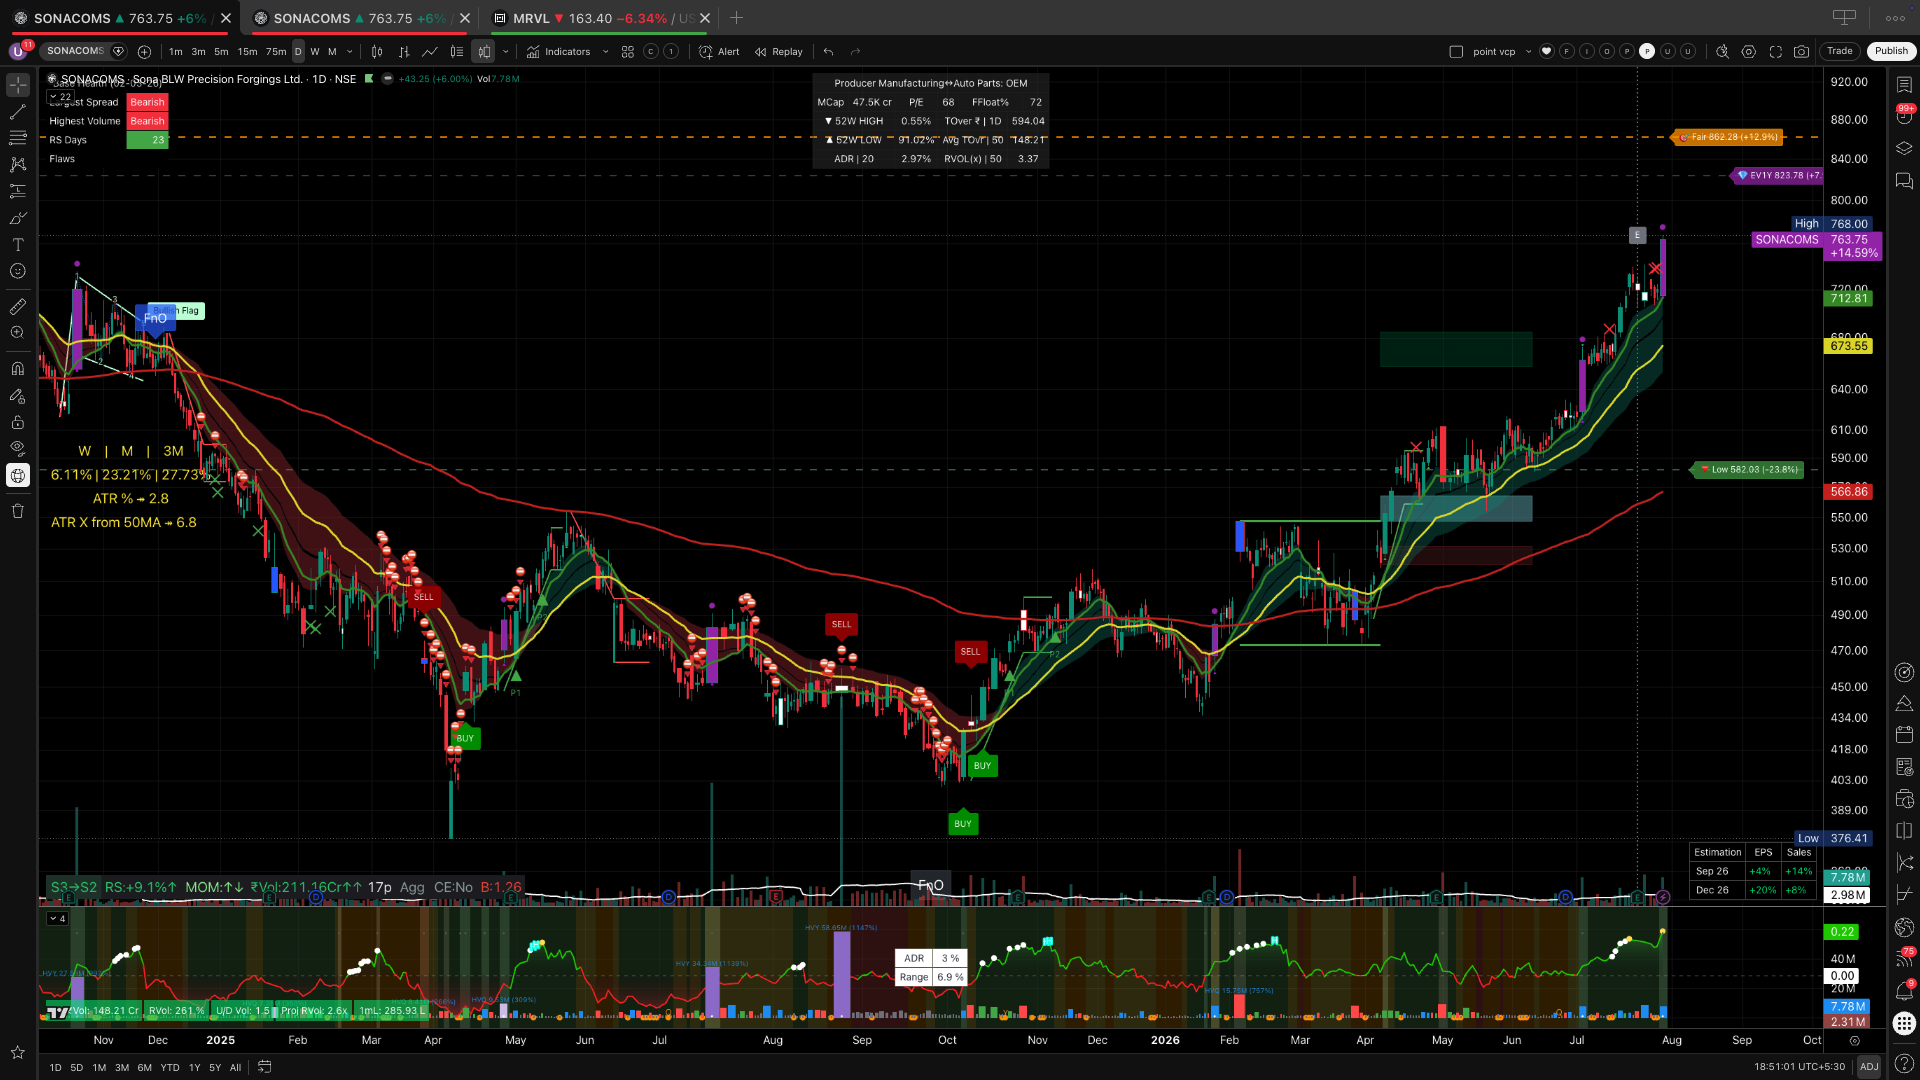1920x1080 pixels.
Task: Switch chart type to line icon
Action: 430,52
